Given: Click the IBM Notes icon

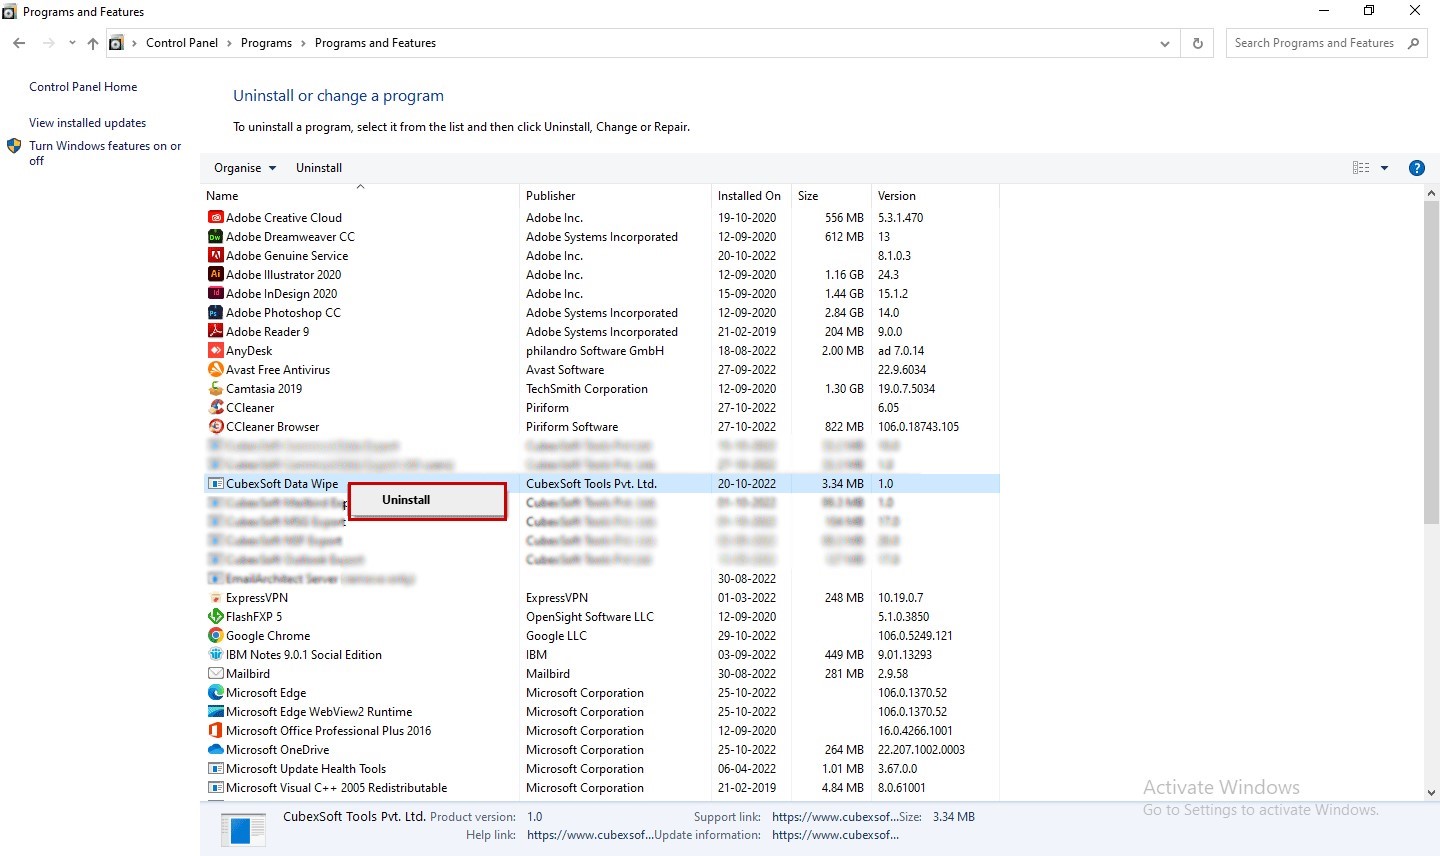Looking at the screenshot, I should [215, 654].
